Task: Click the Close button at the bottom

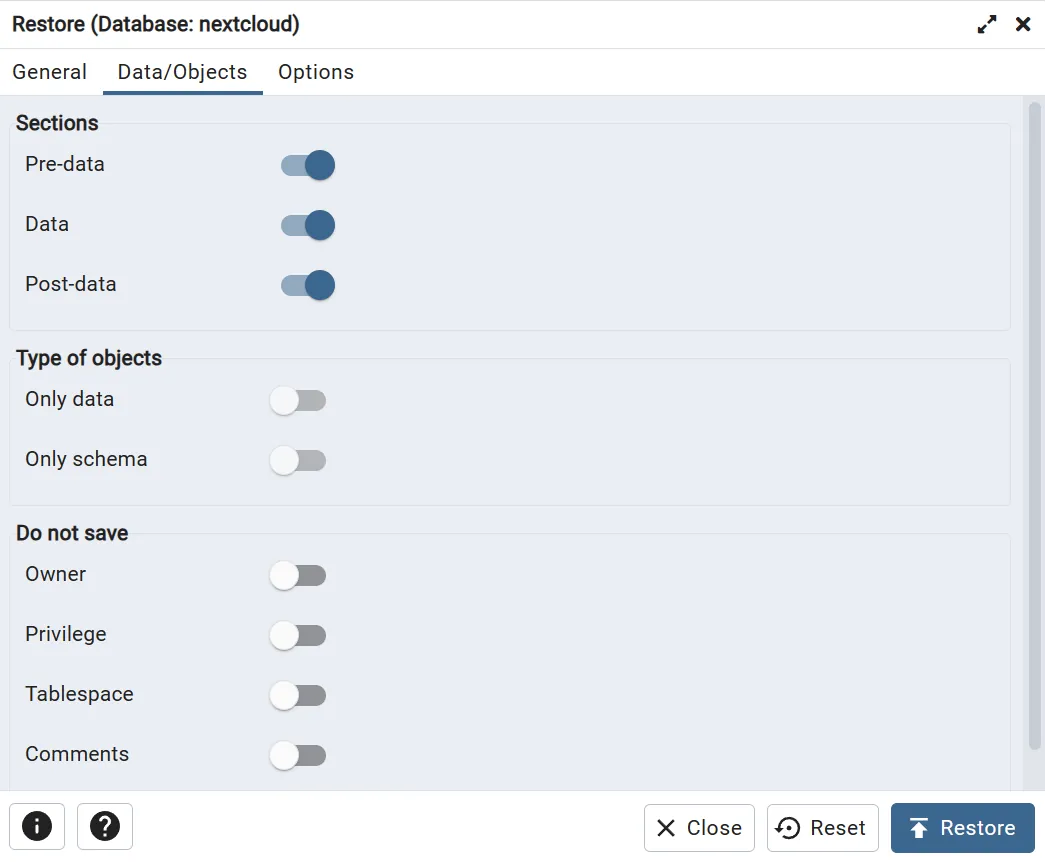Action: [x=699, y=828]
